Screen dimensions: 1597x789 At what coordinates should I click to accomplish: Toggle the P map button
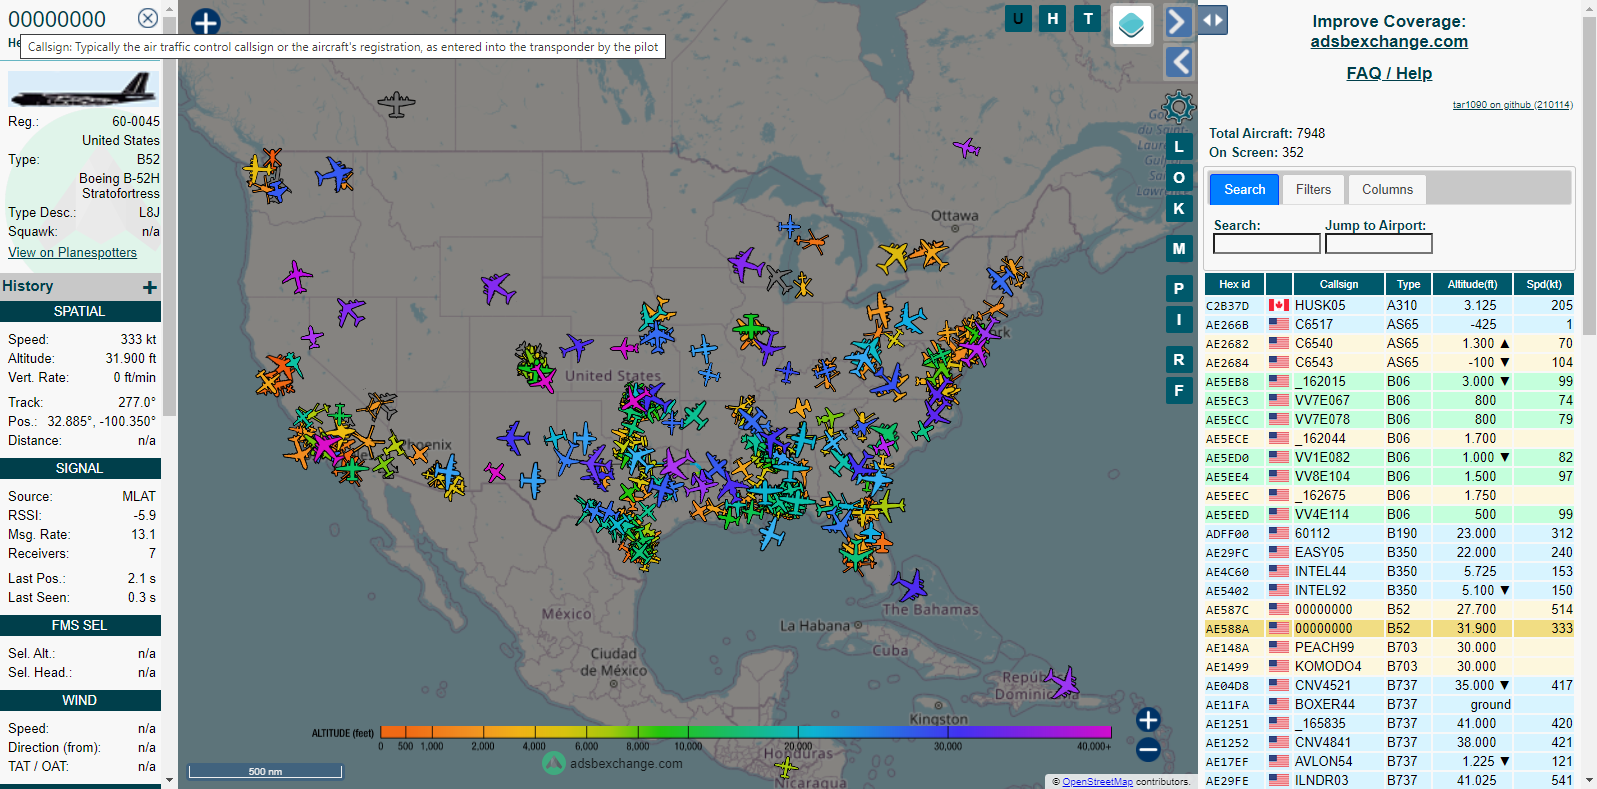click(1179, 289)
